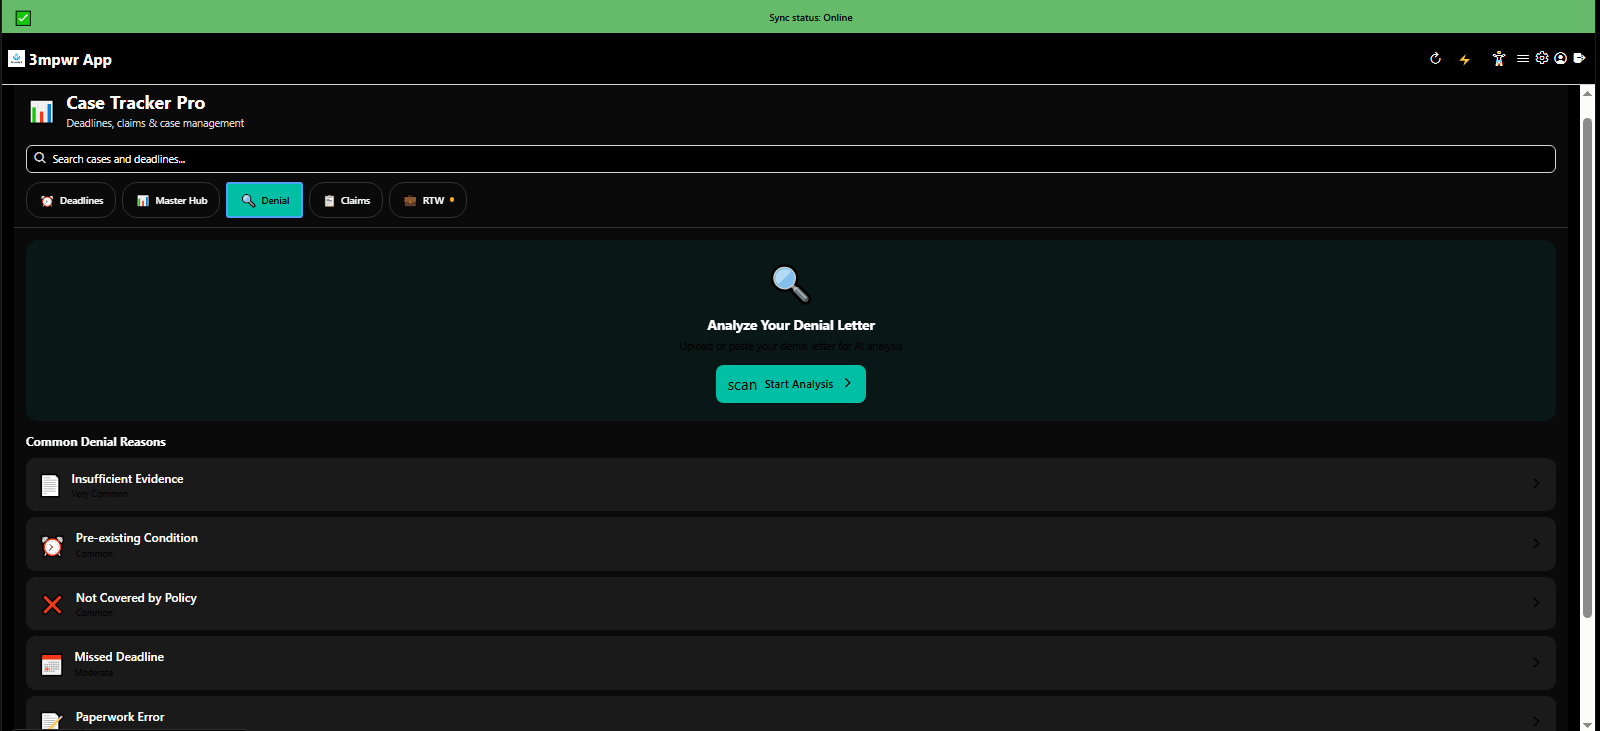
Task: Click the vertical scrollbar thumb
Action: tap(1587, 367)
